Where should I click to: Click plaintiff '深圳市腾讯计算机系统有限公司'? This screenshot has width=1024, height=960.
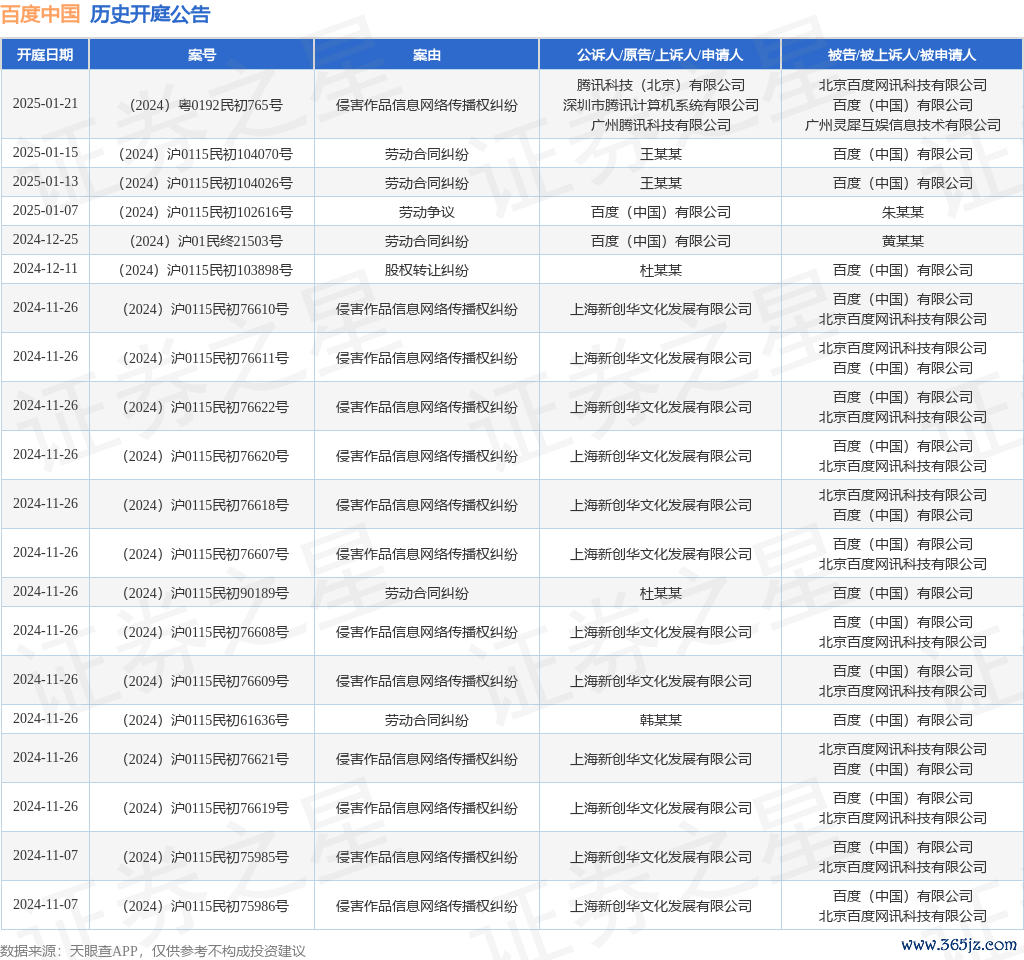[x=661, y=105]
